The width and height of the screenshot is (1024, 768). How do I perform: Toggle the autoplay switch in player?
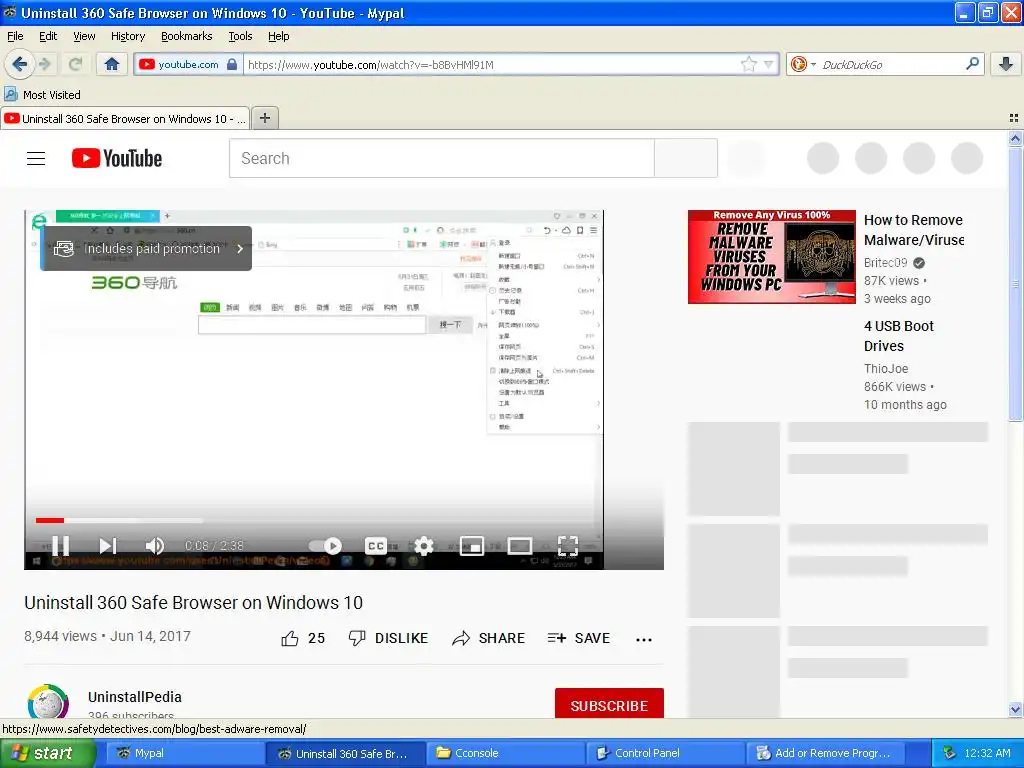pyautogui.click(x=325, y=545)
